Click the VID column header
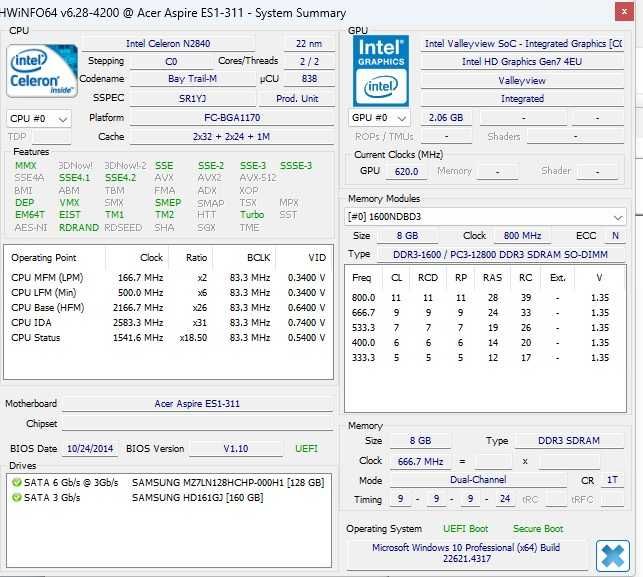The width and height of the screenshot is (643, 577). pyautogui.click(x=304, y=258)
